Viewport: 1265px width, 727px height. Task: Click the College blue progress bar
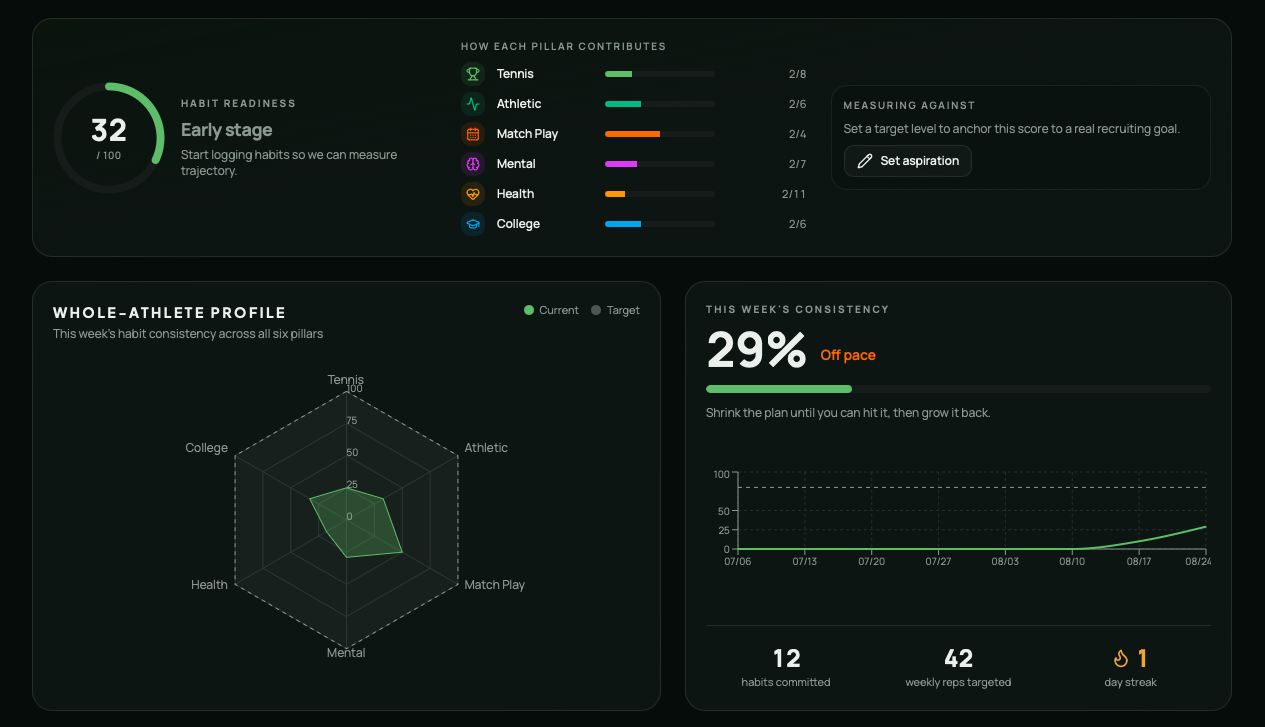[x=660, y=224]
